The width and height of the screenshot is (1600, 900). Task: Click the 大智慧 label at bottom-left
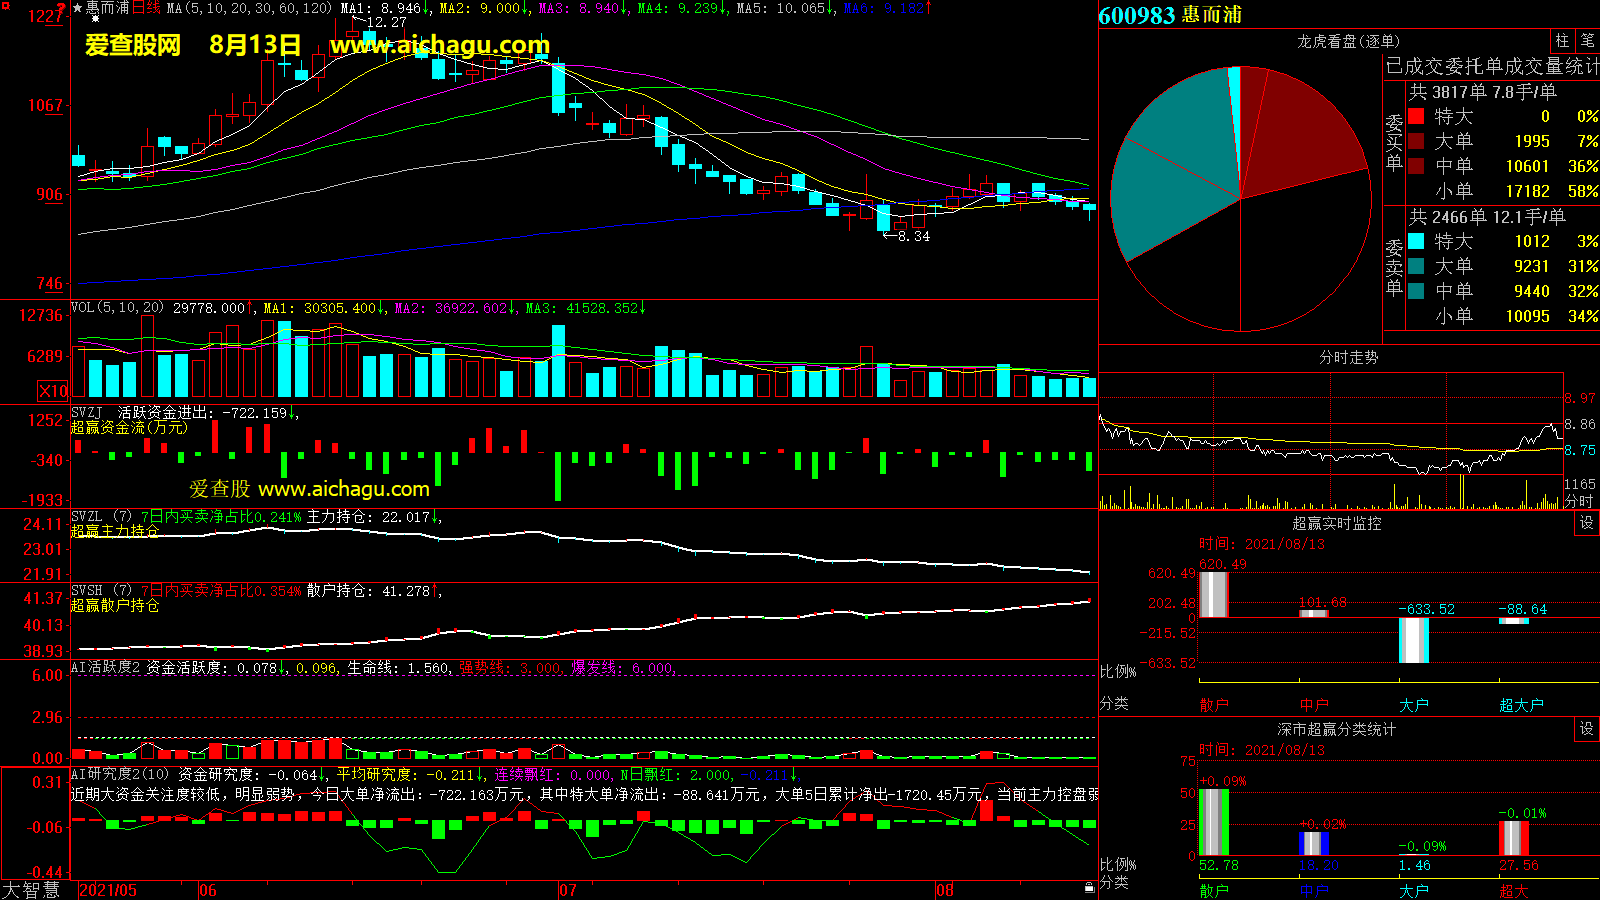click(x=31, y=890)
